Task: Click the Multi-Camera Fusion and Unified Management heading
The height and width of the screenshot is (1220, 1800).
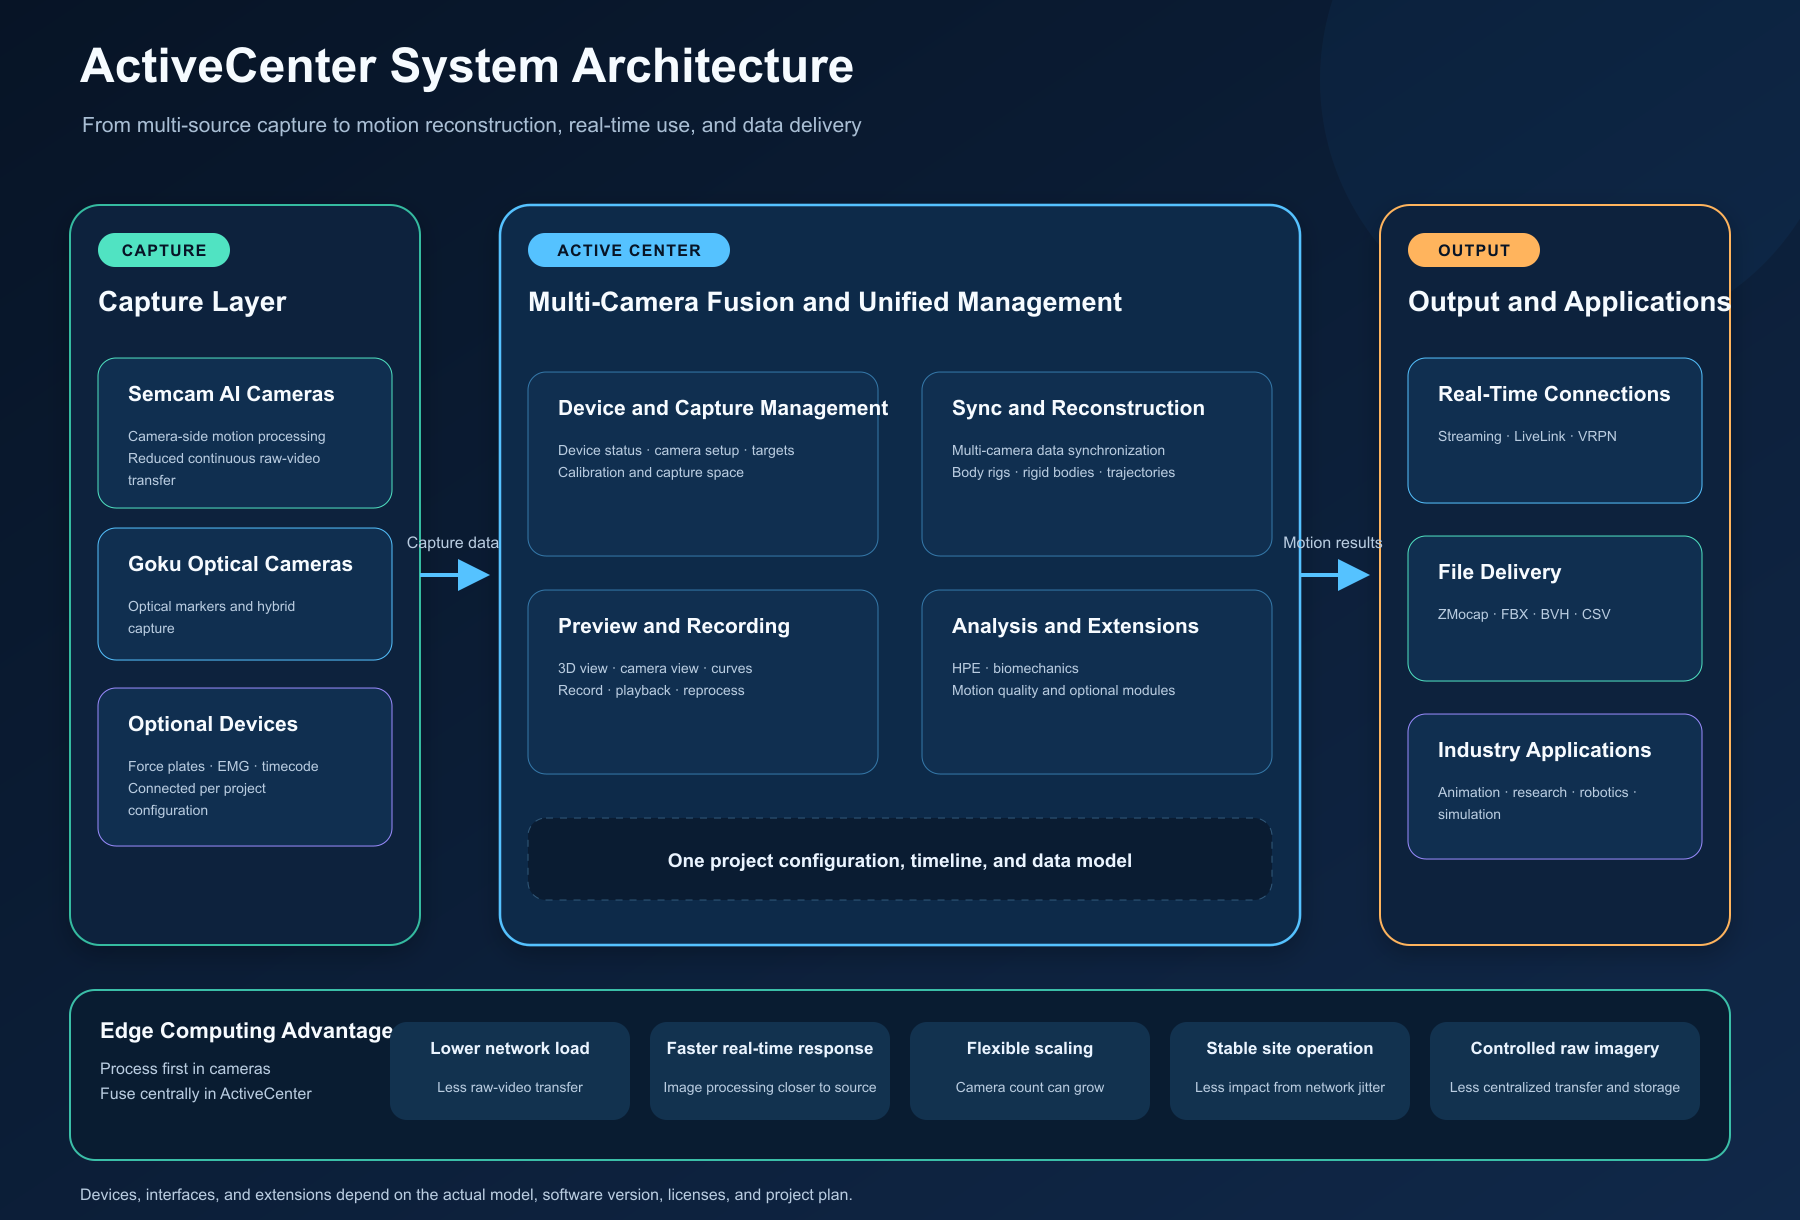Action: click(x=825, y=302)
